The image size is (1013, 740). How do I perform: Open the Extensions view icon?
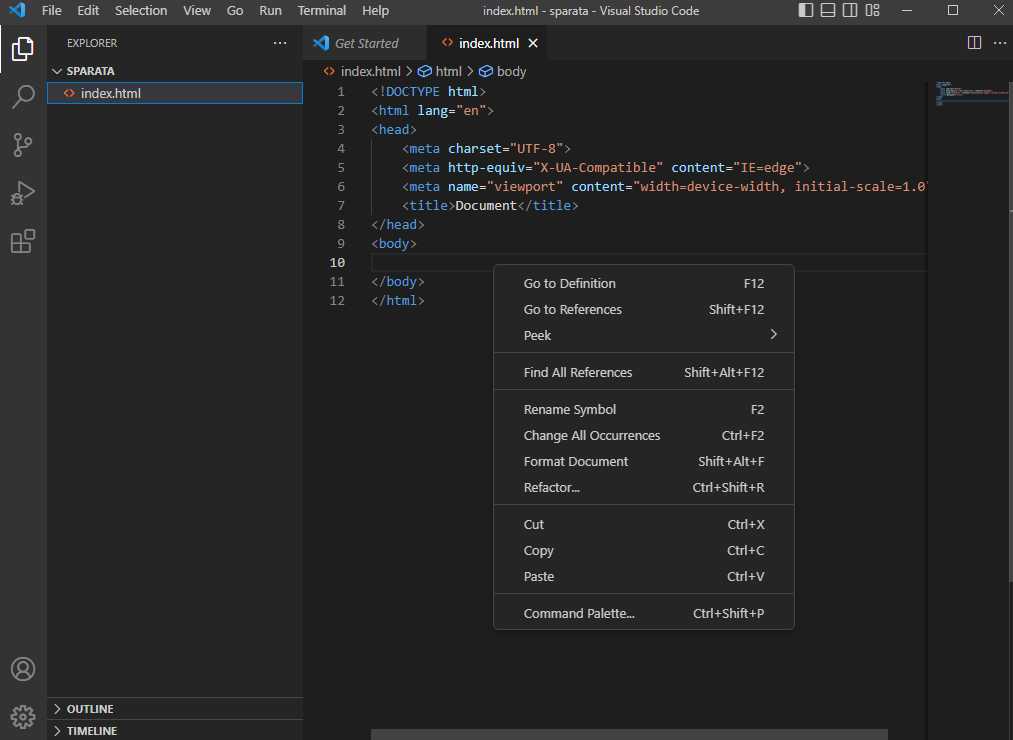click(x=23, y=241)
